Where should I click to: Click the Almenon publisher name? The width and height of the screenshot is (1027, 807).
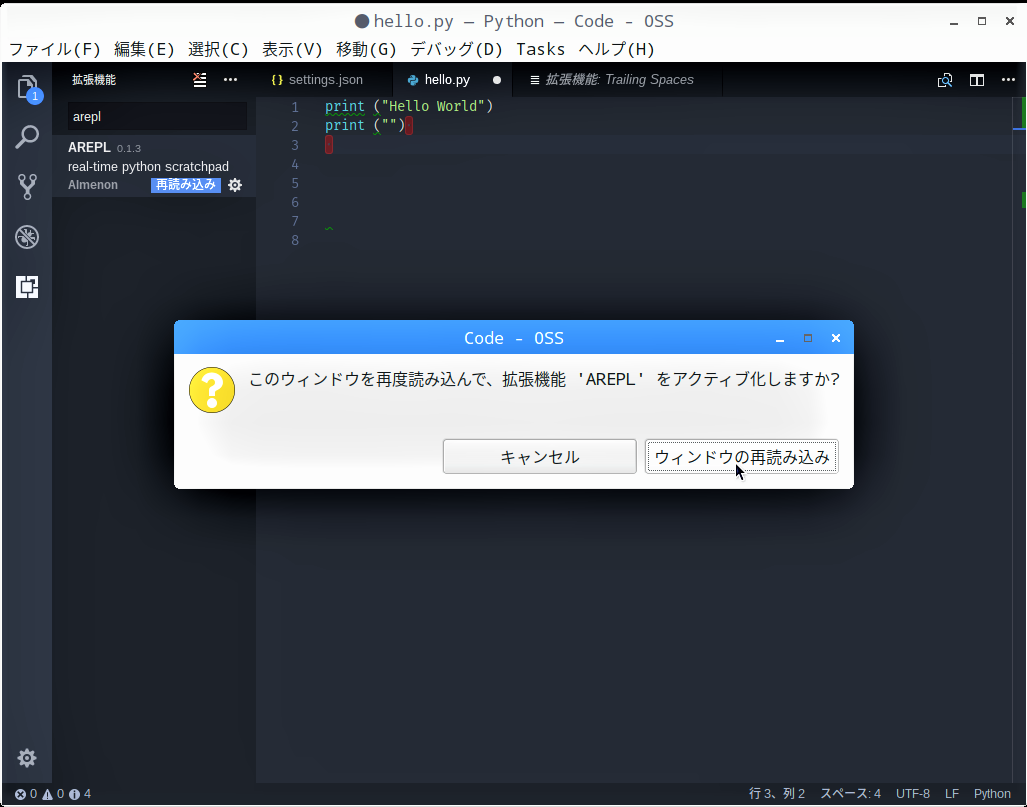coord(93,185)
